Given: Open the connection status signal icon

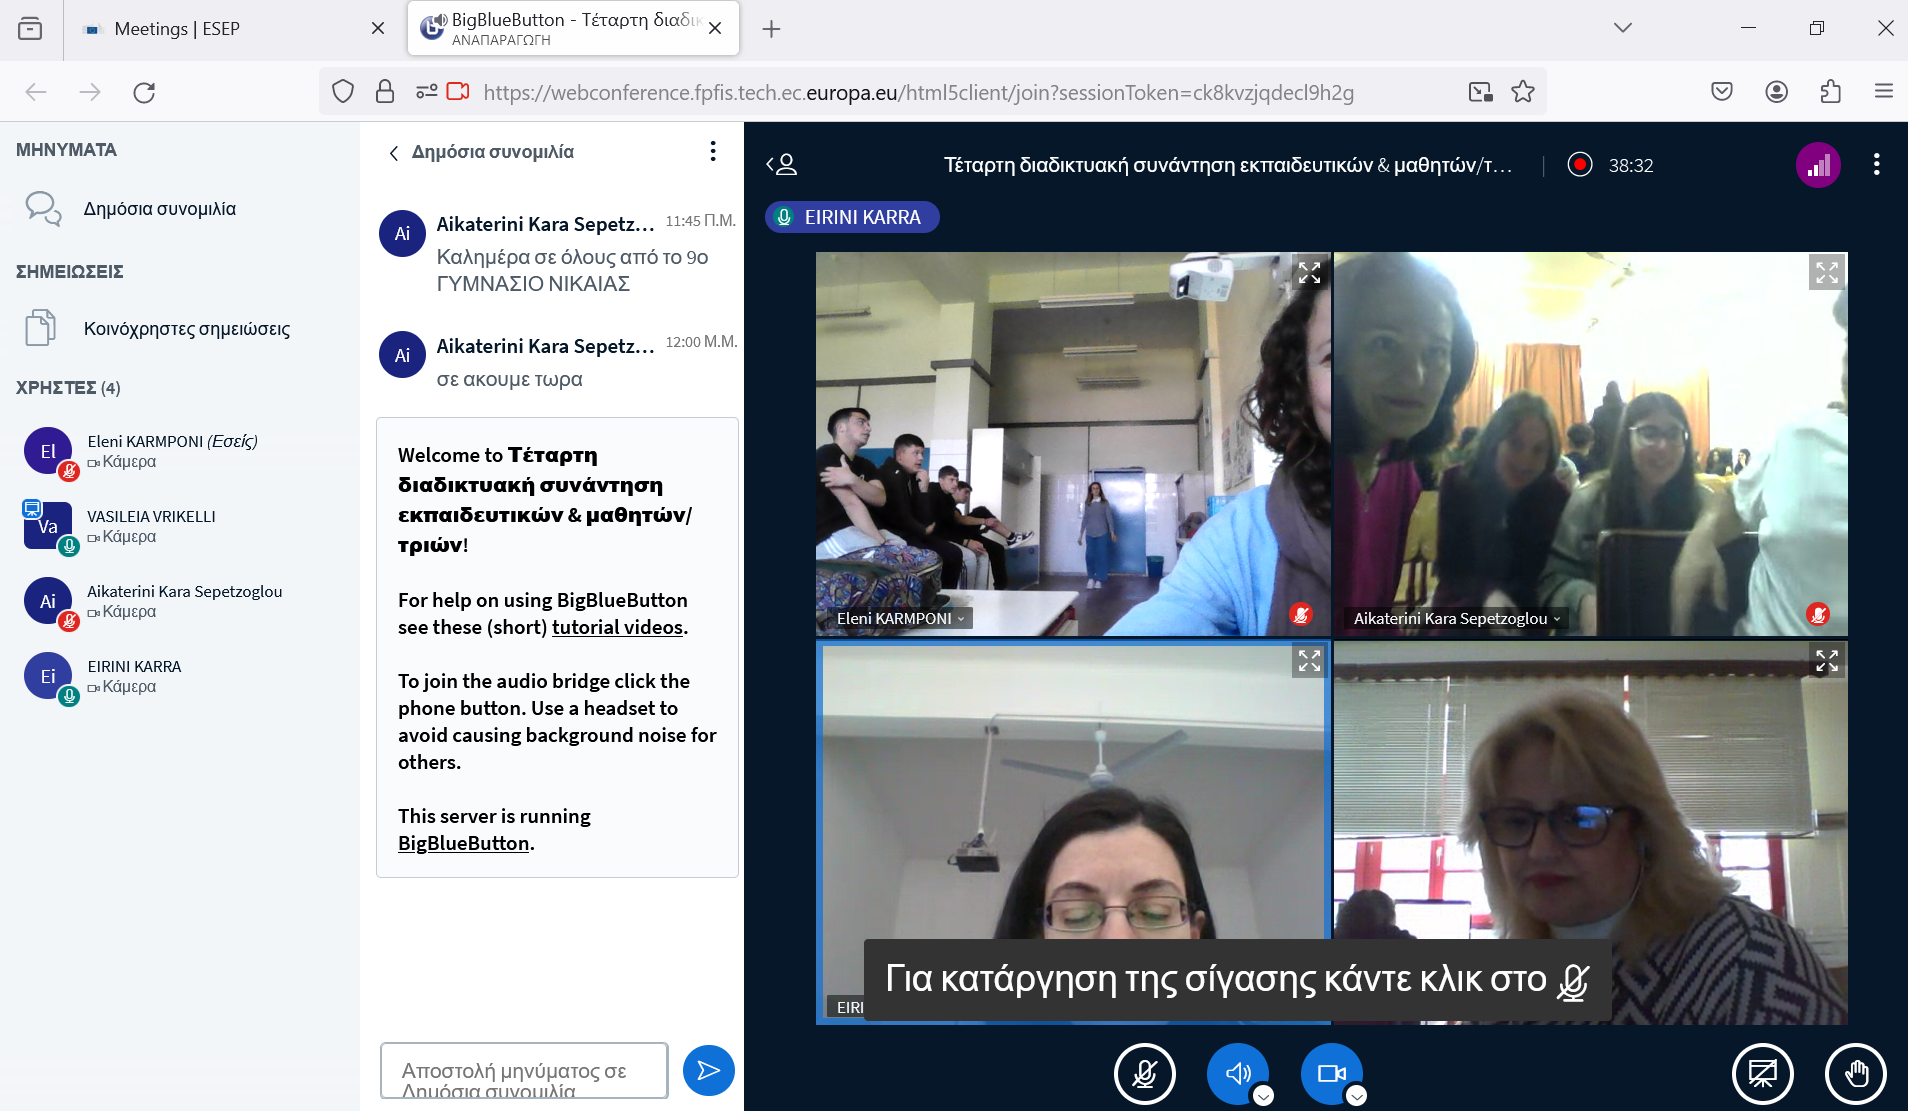Looking at the screenshot, I should (1817, 165).
